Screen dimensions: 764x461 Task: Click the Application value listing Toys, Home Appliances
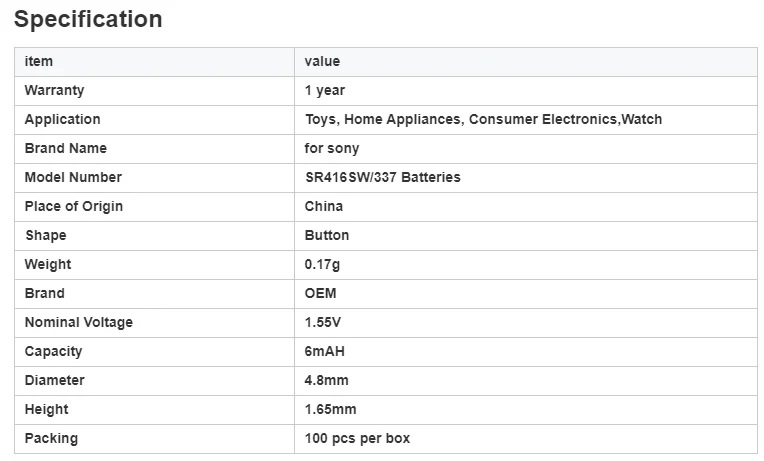click(x=483, y=119)
